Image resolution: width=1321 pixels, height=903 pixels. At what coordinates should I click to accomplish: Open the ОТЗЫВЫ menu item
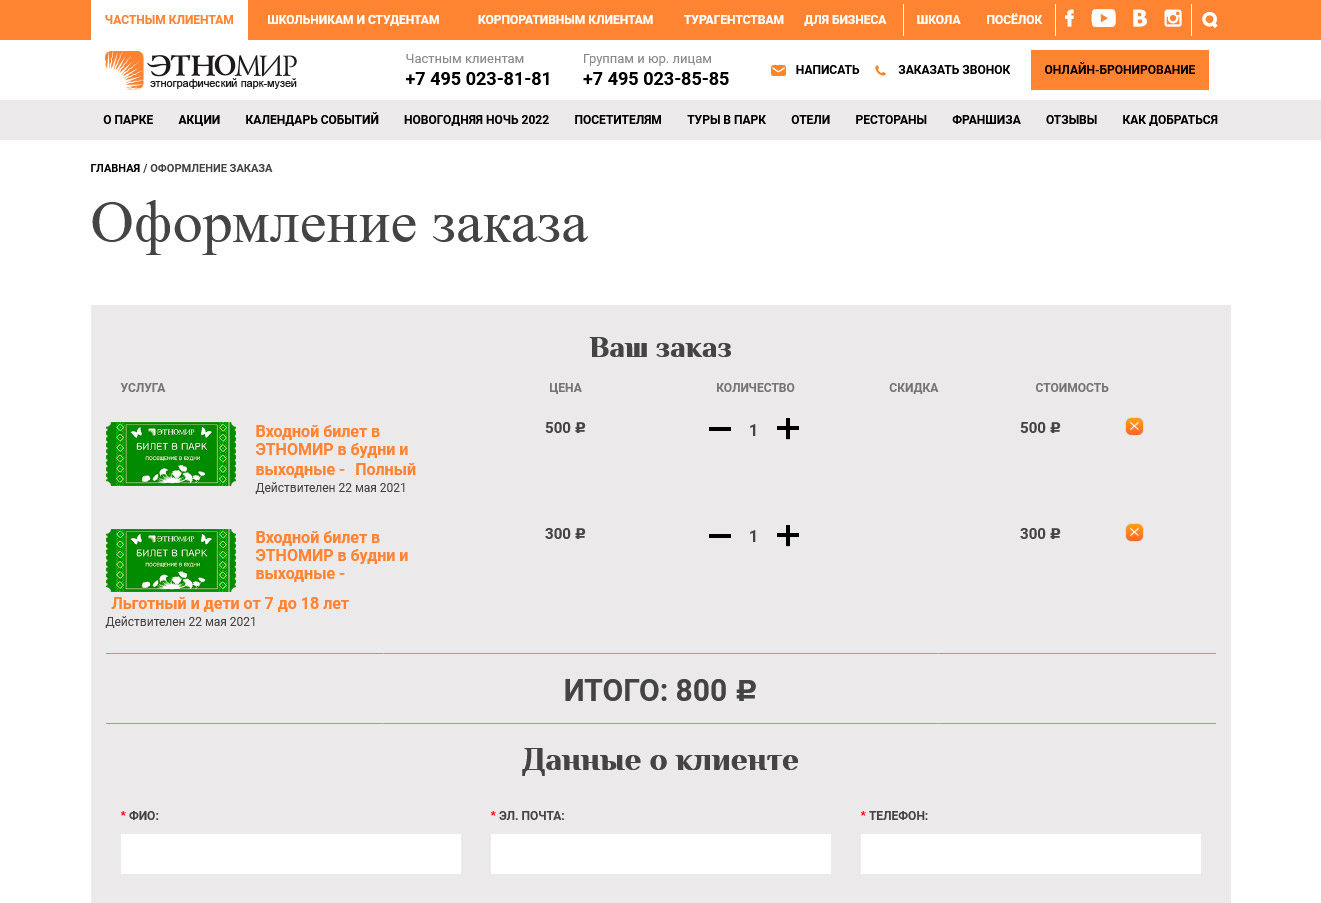coord(1071,120)
